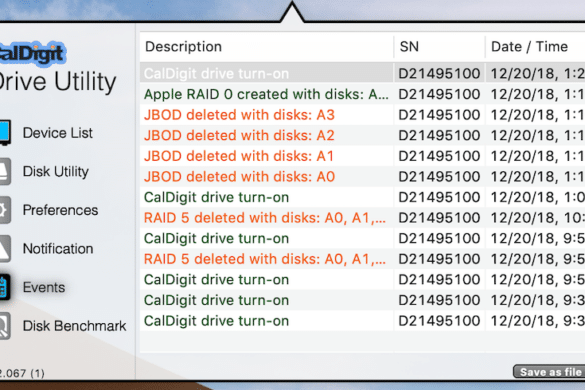Sort events by Description column header
The height and width of the screenshot is (390, 585).
tap(266, 47)
